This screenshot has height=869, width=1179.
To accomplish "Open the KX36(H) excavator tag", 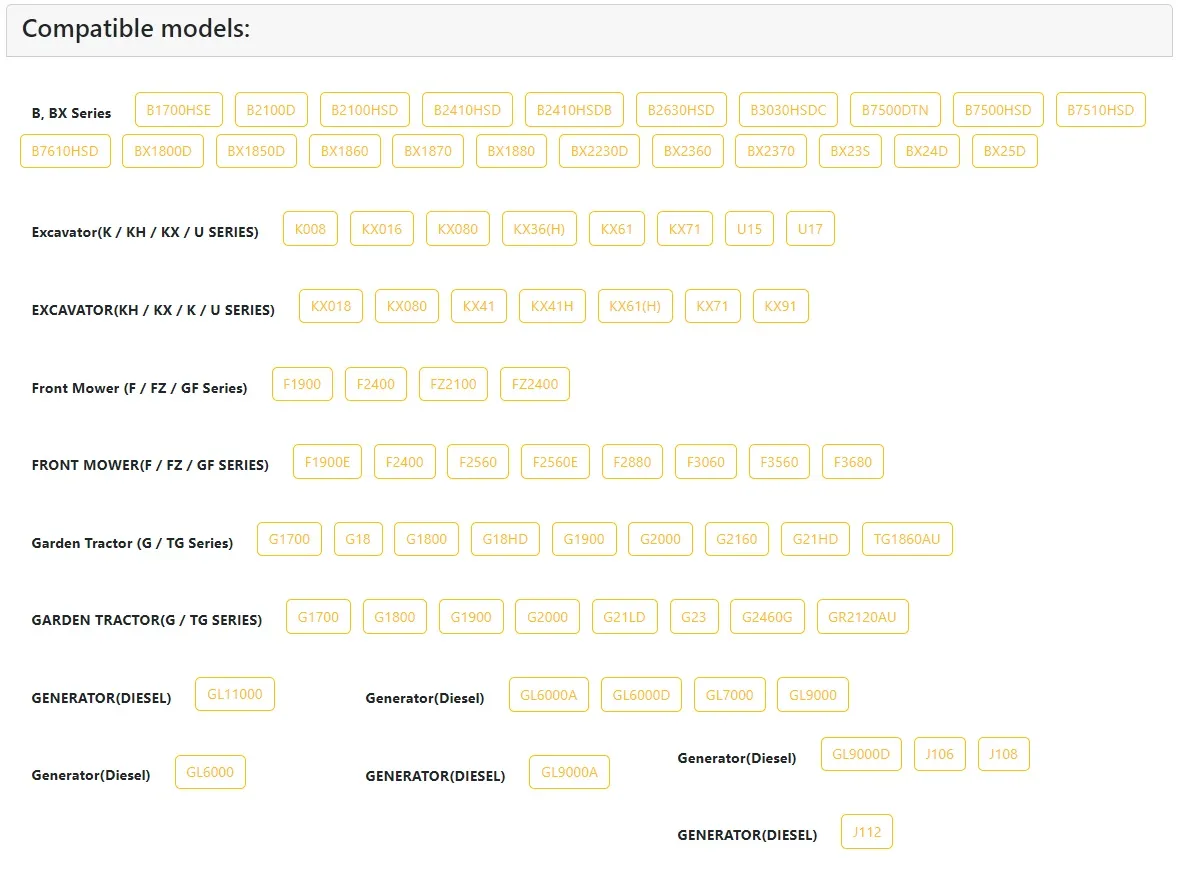I will click(x=539, y=229).
